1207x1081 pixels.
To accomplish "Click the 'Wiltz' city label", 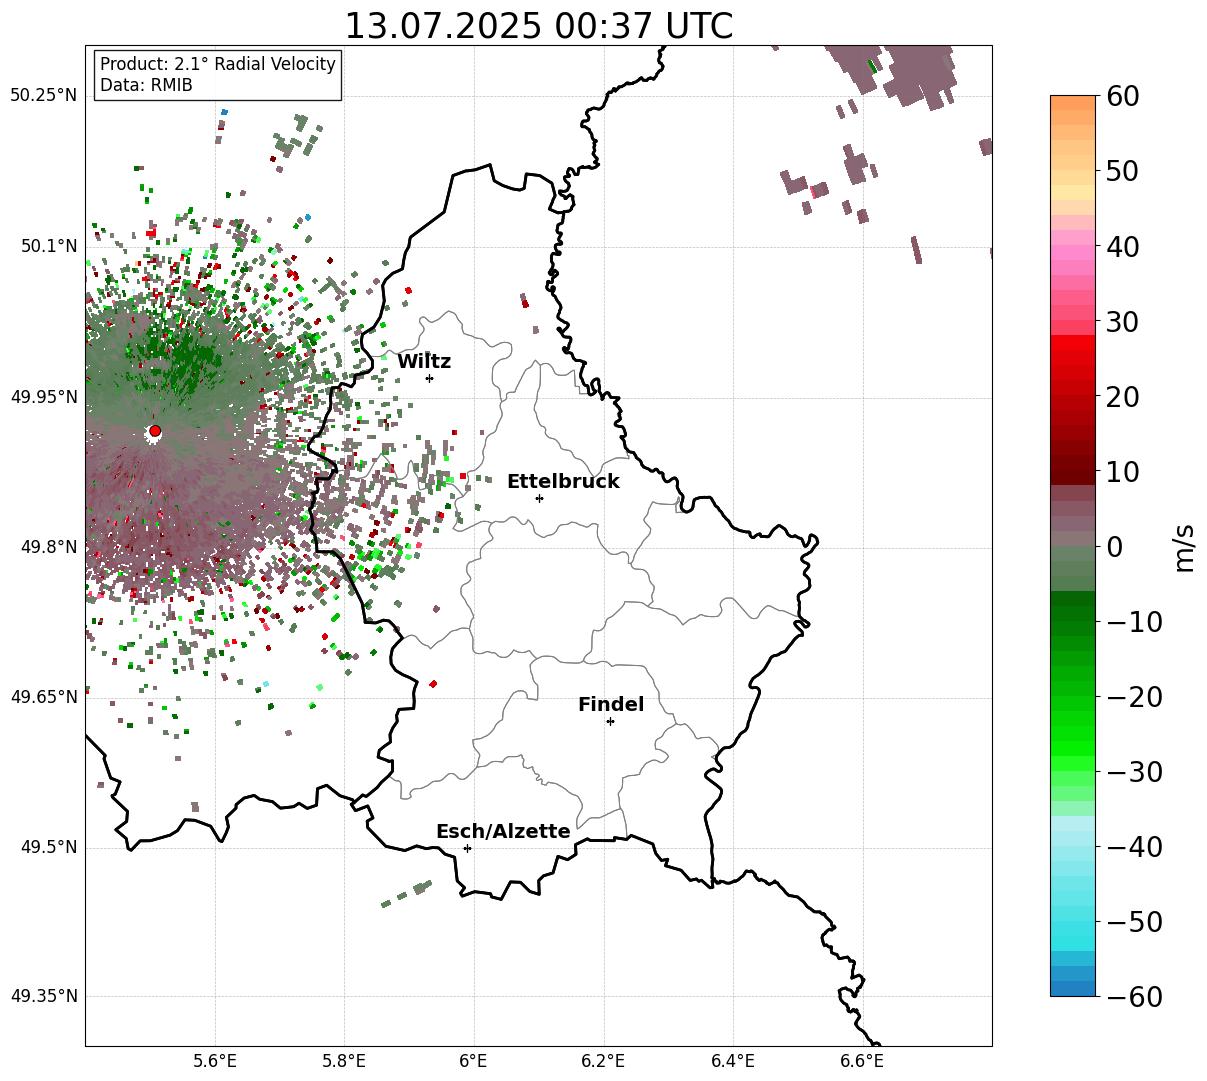I will pyautogui.click(x=424, y=362).
